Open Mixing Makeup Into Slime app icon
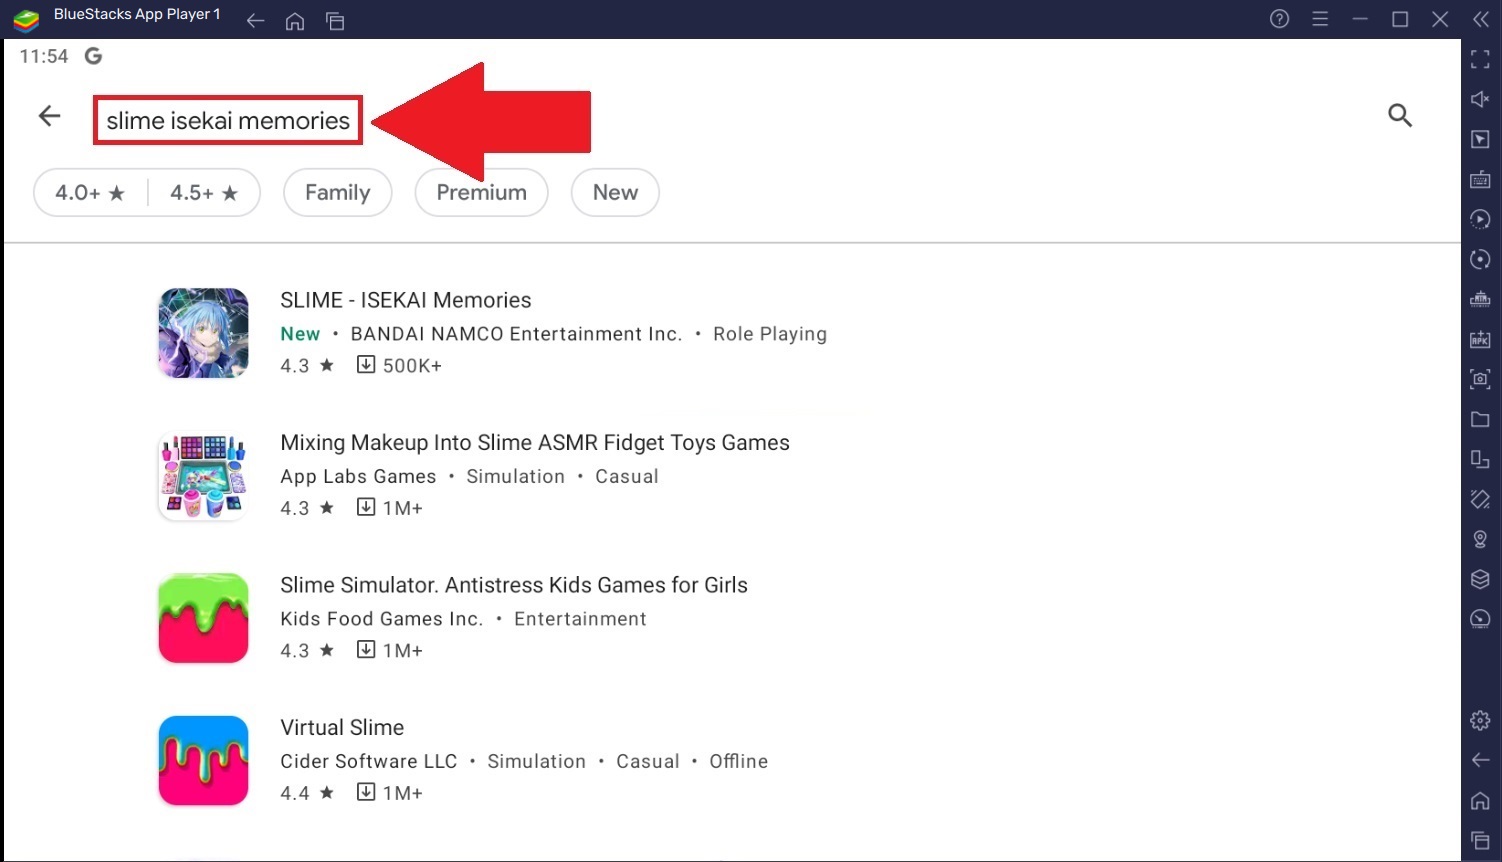This screenshot has height=862, width=1502. tap(203, 476)
